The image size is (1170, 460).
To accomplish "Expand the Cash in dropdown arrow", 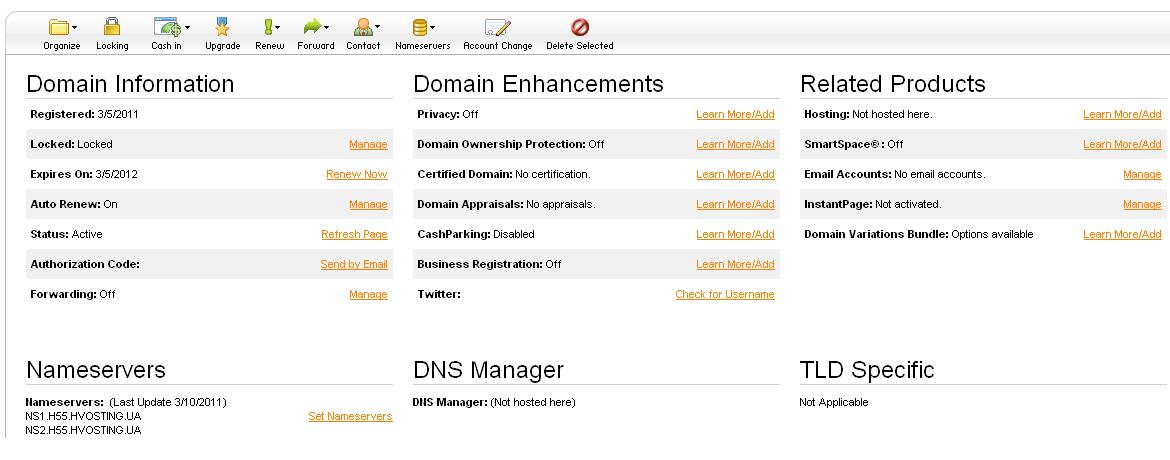I will 186,29.
